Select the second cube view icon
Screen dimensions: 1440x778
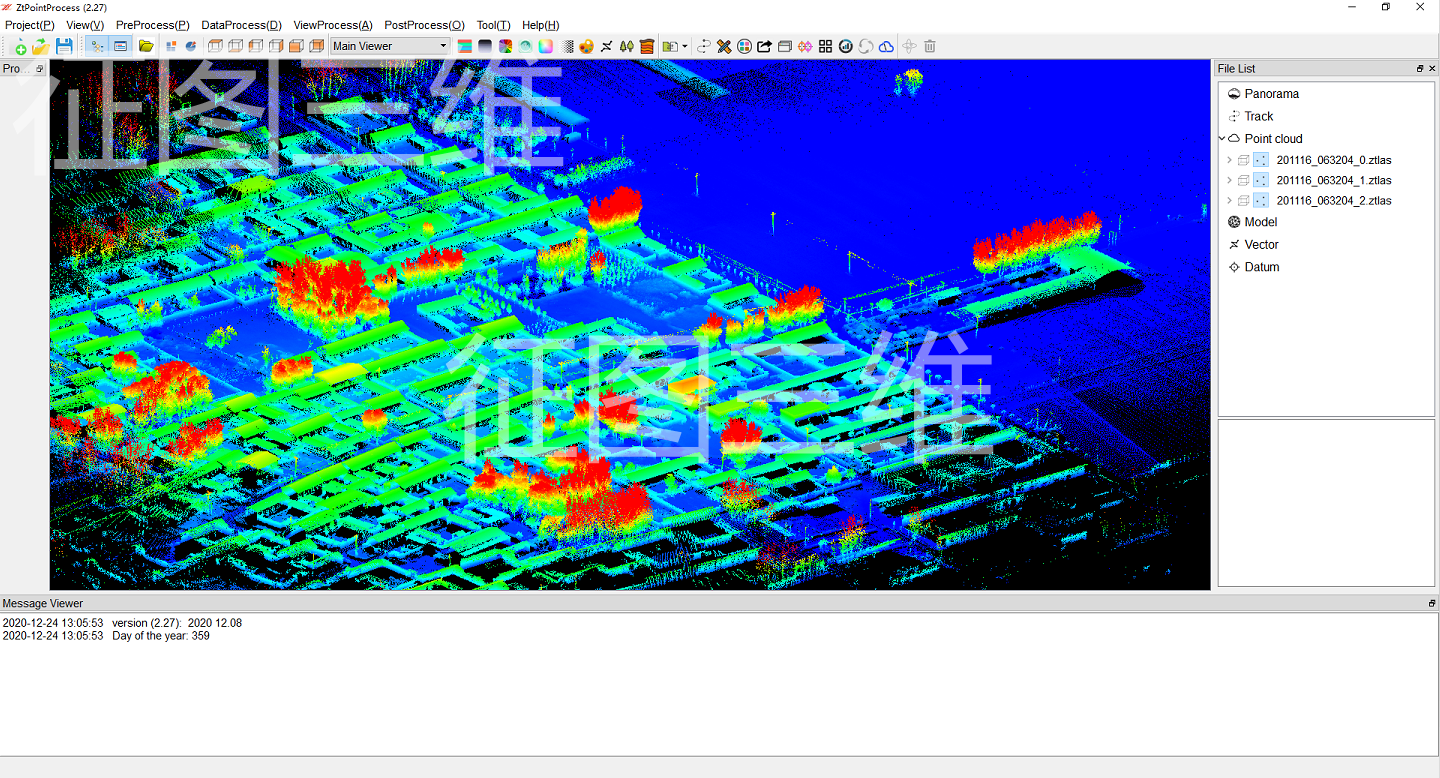[x=235, y=46]
